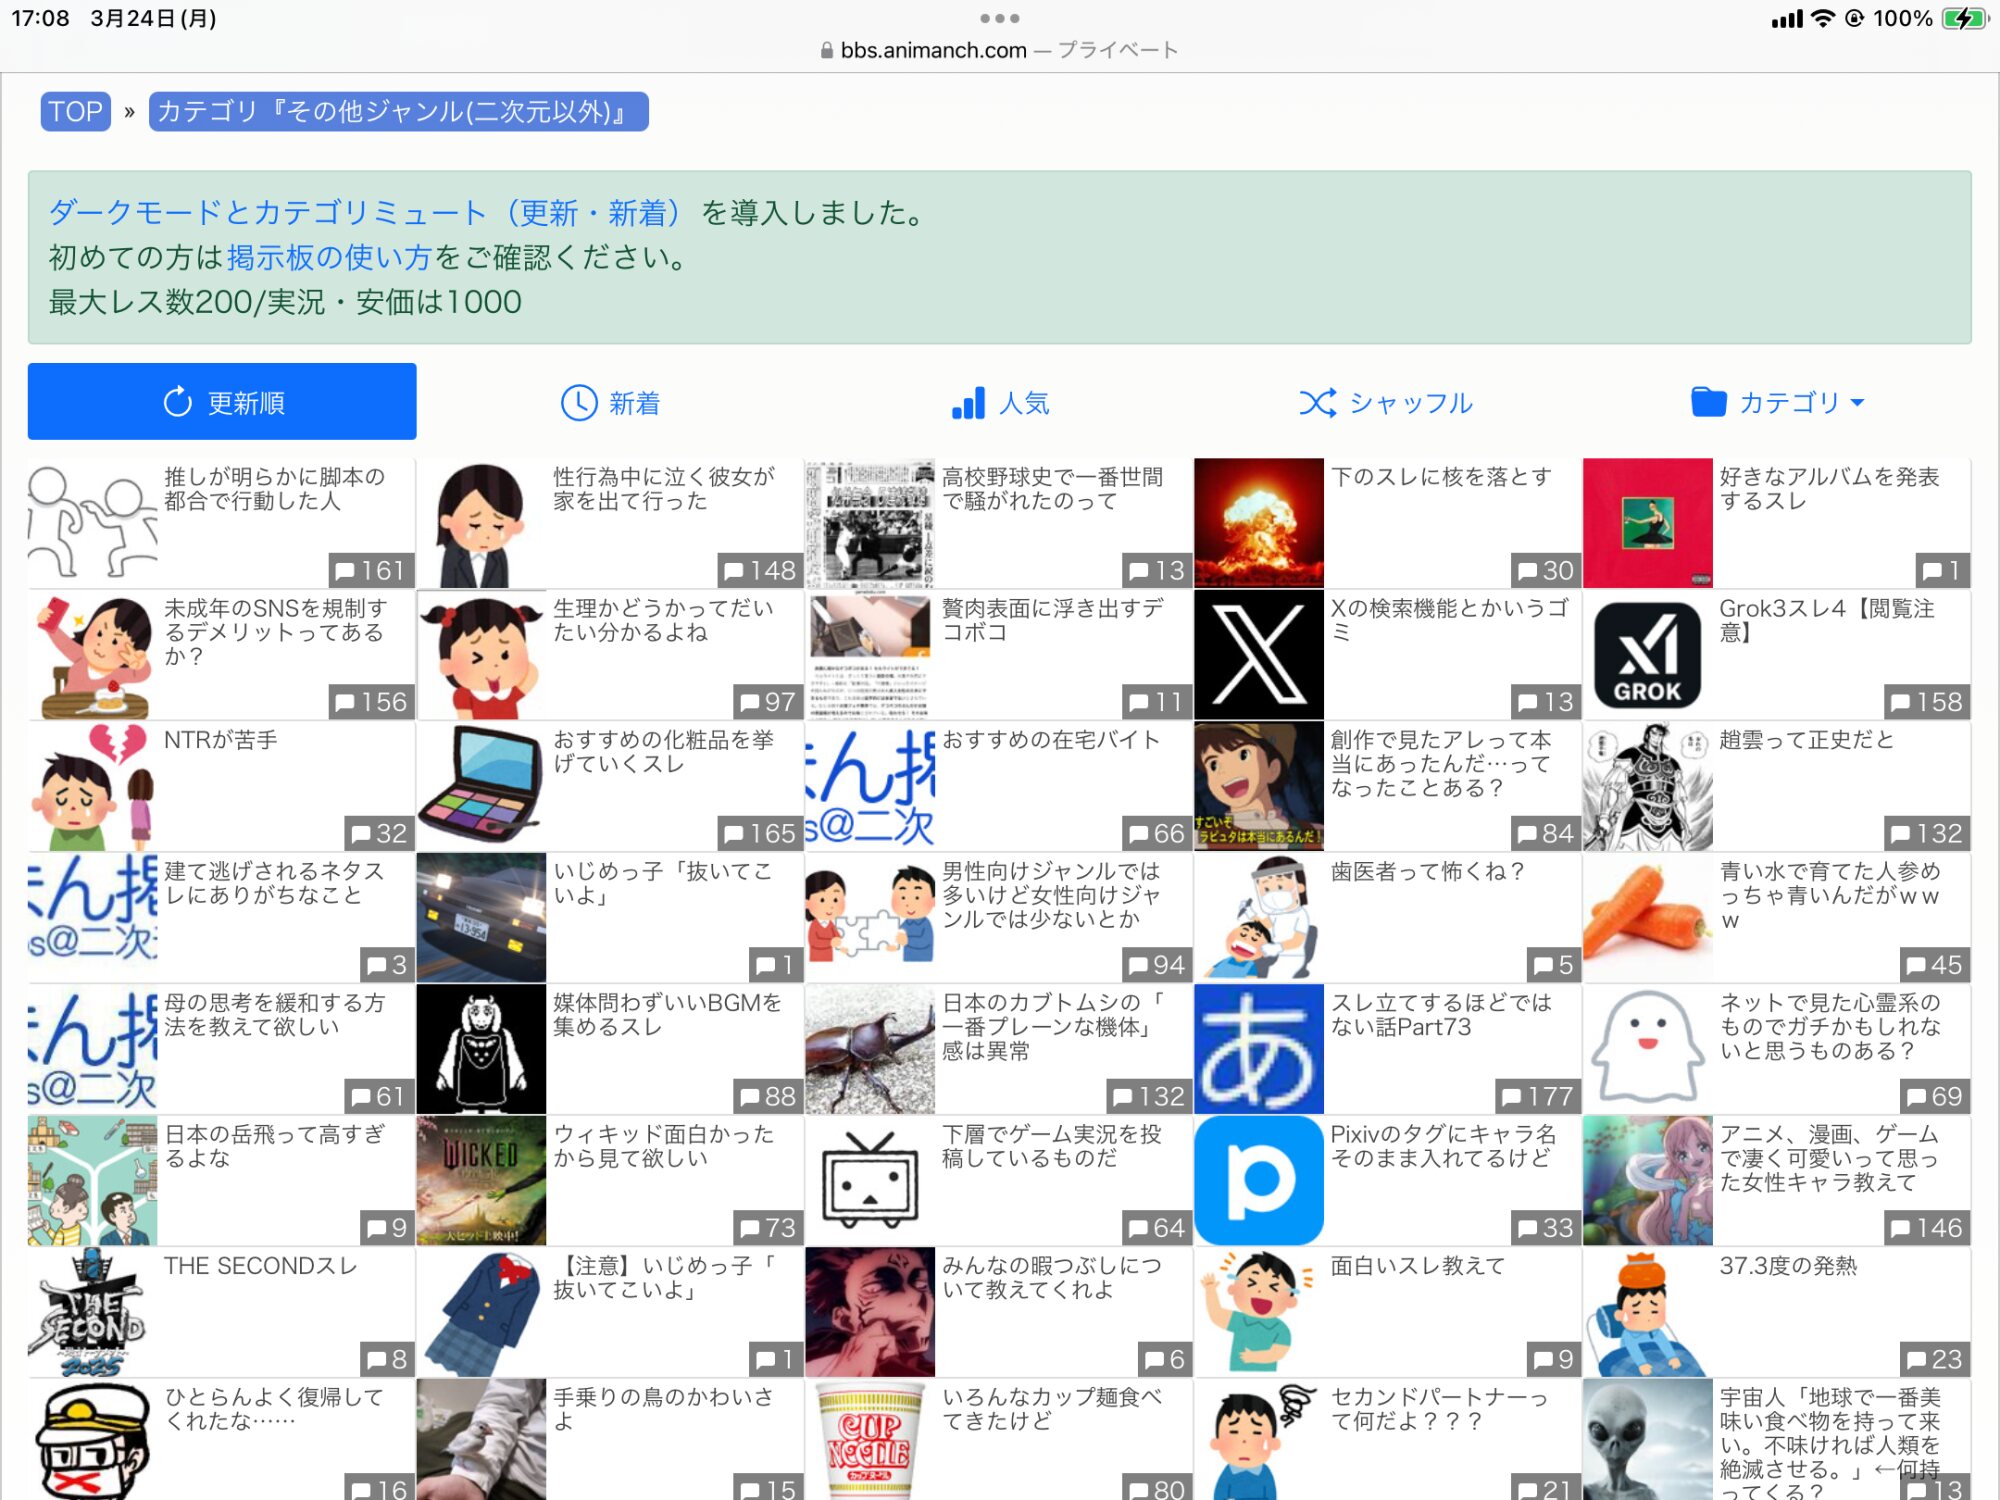The image size is (2000, 1500).
Task: Tap the three dots multitasking menu
Action: coord(999,18)
